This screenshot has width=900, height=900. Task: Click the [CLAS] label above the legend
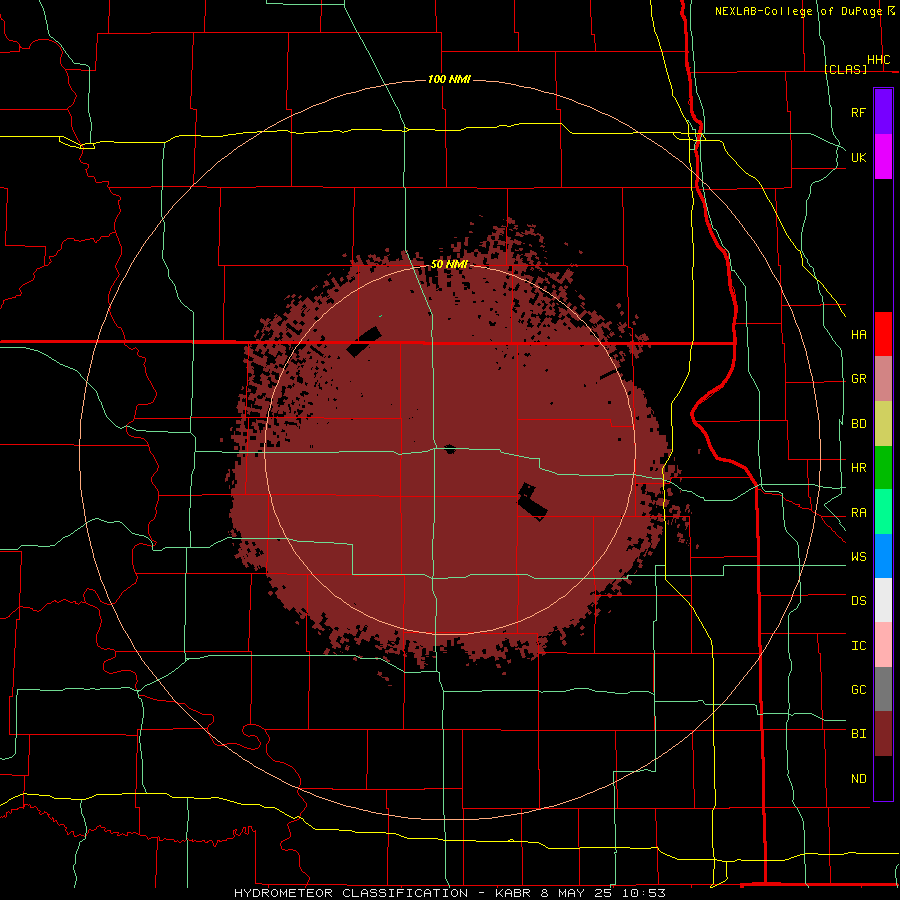tap(845, 69)
